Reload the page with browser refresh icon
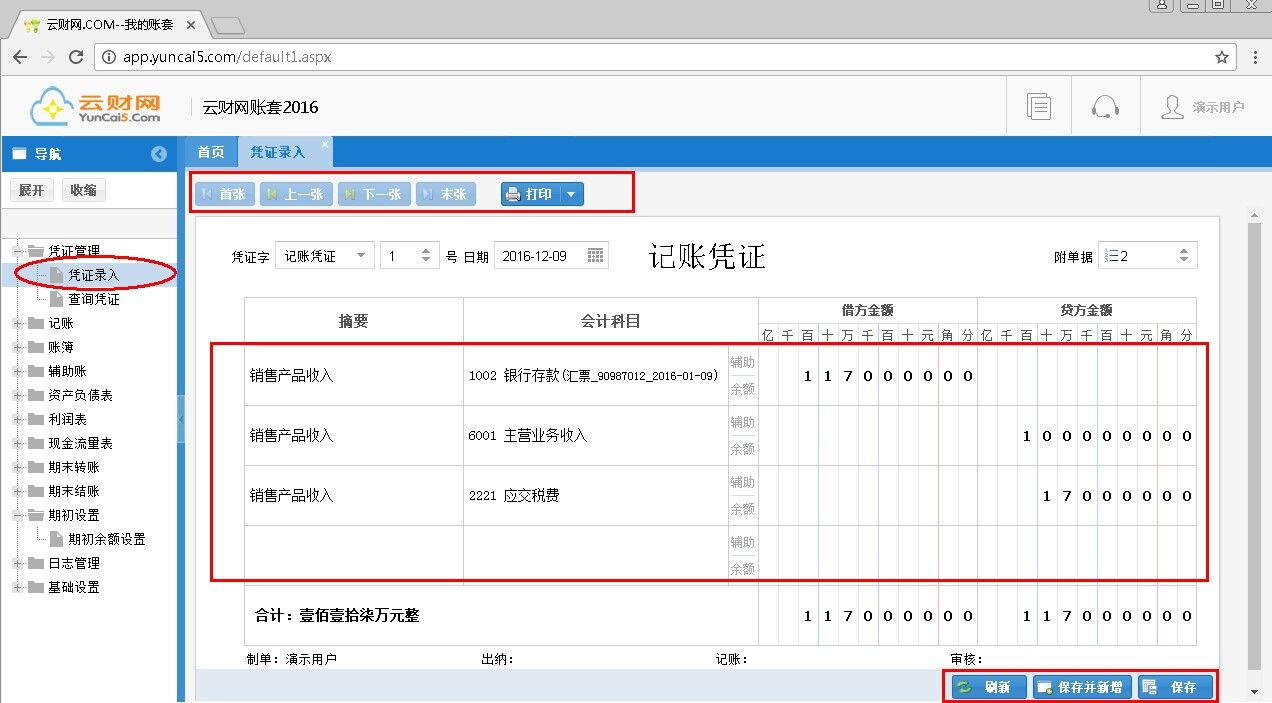Viewport: 1272px width, 703px height. (x=76, y=57)
